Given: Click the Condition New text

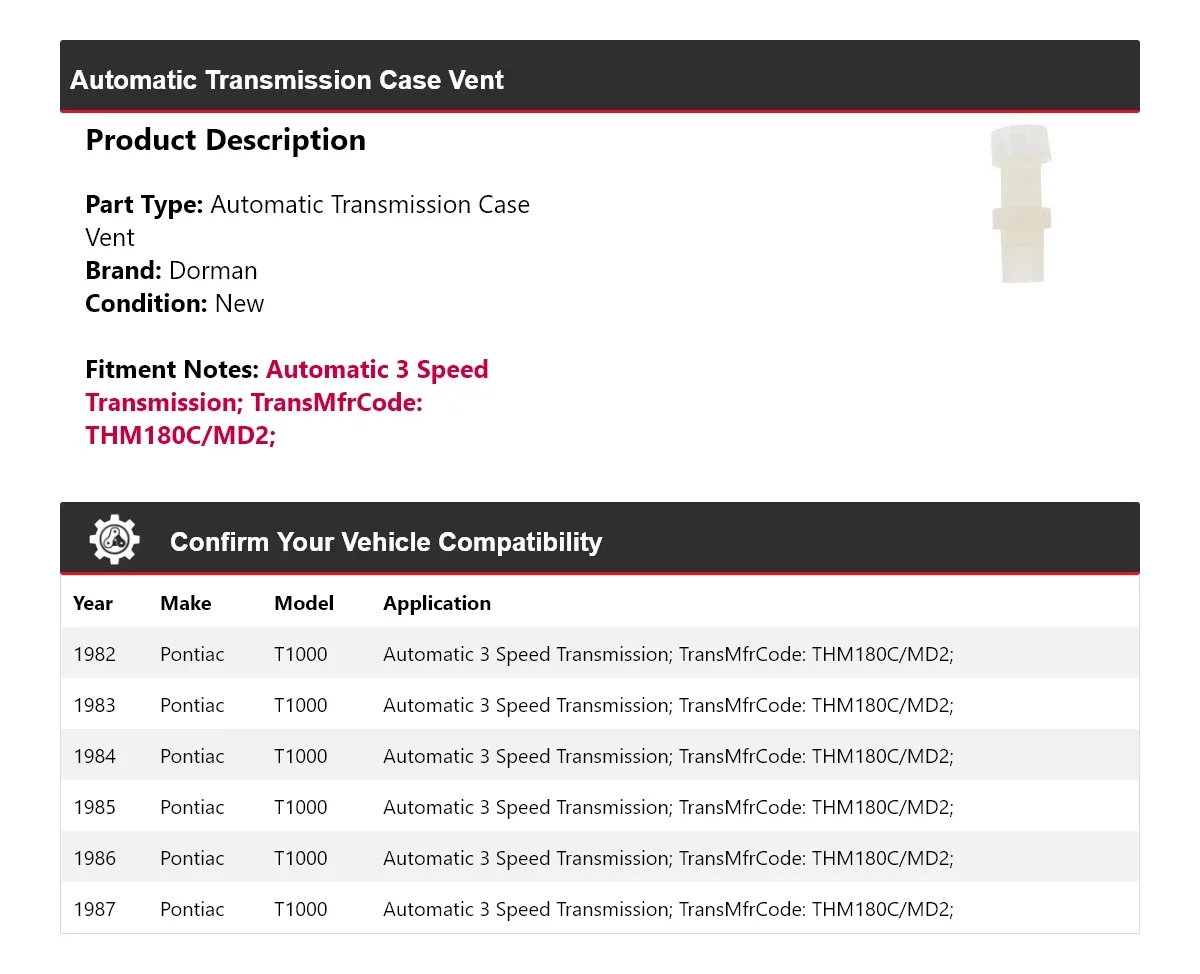Looking at the screenshot, I should point(175,303).
